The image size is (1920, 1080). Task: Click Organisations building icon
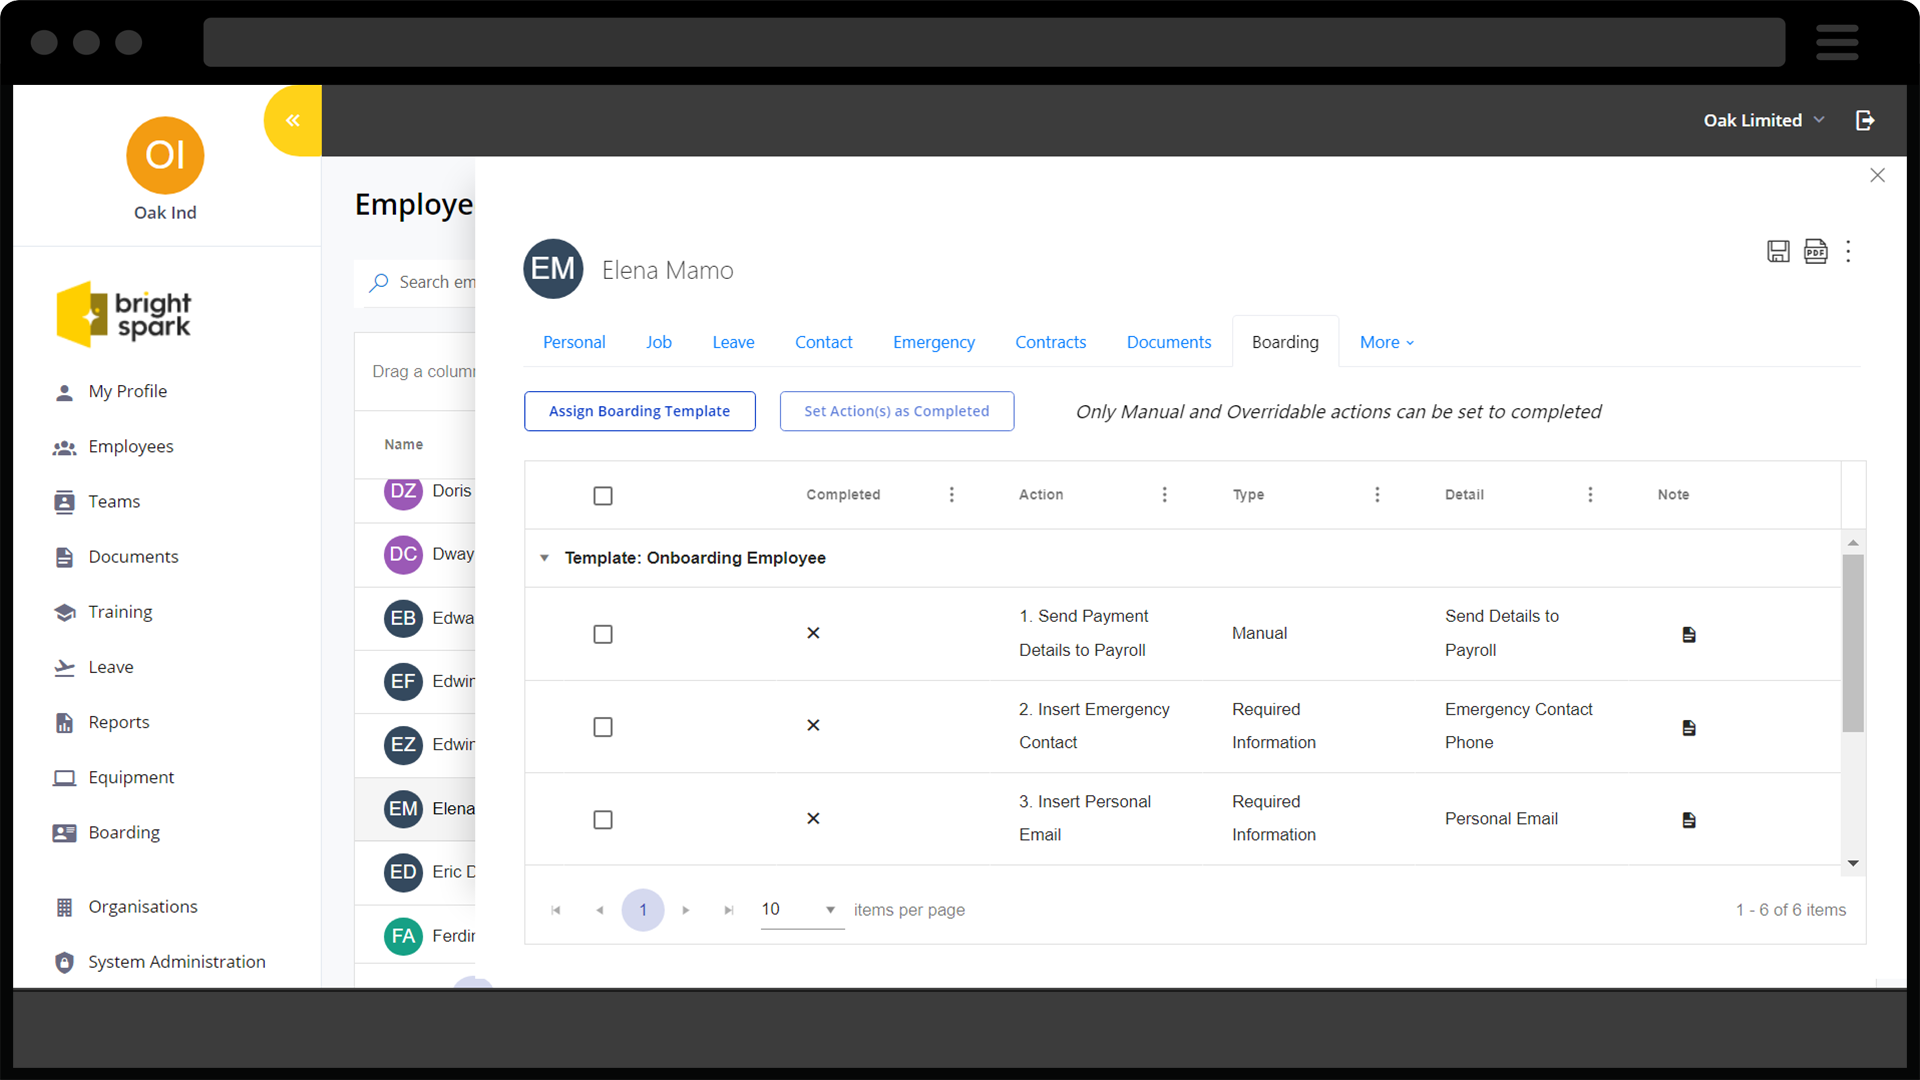[x=64, y=907]
